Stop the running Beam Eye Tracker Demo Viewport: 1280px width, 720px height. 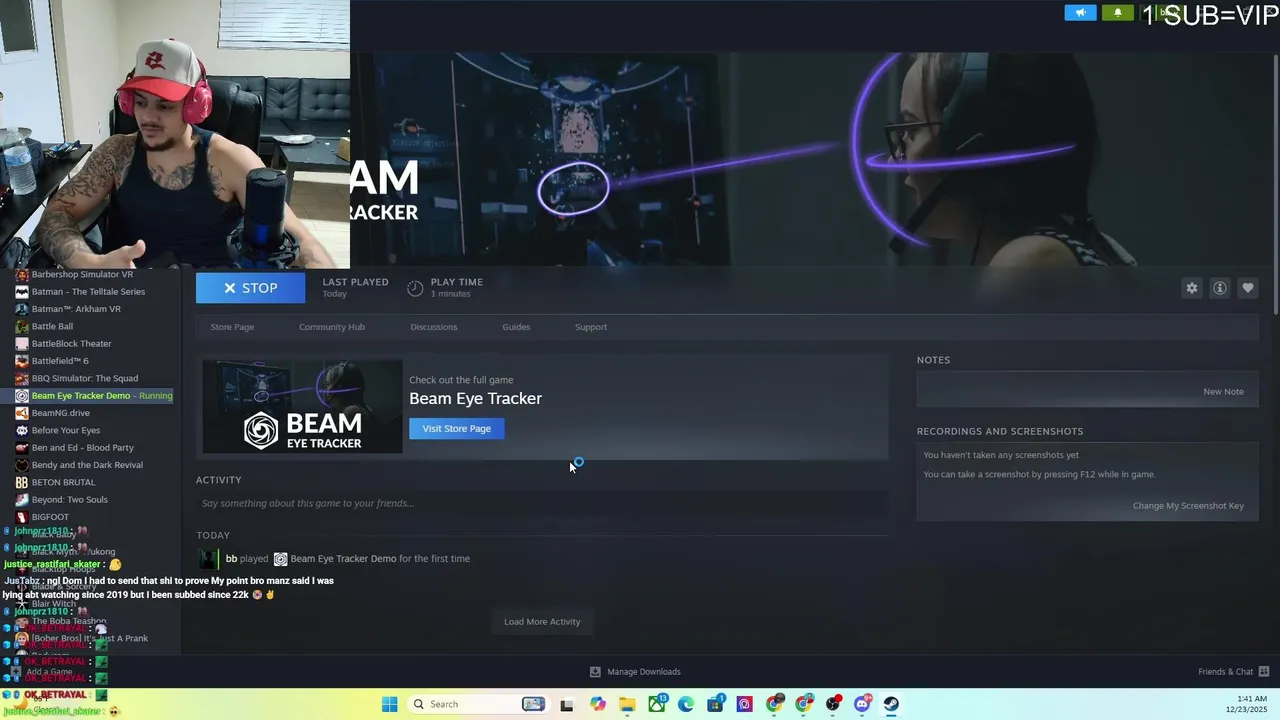(x=250, y=288)
